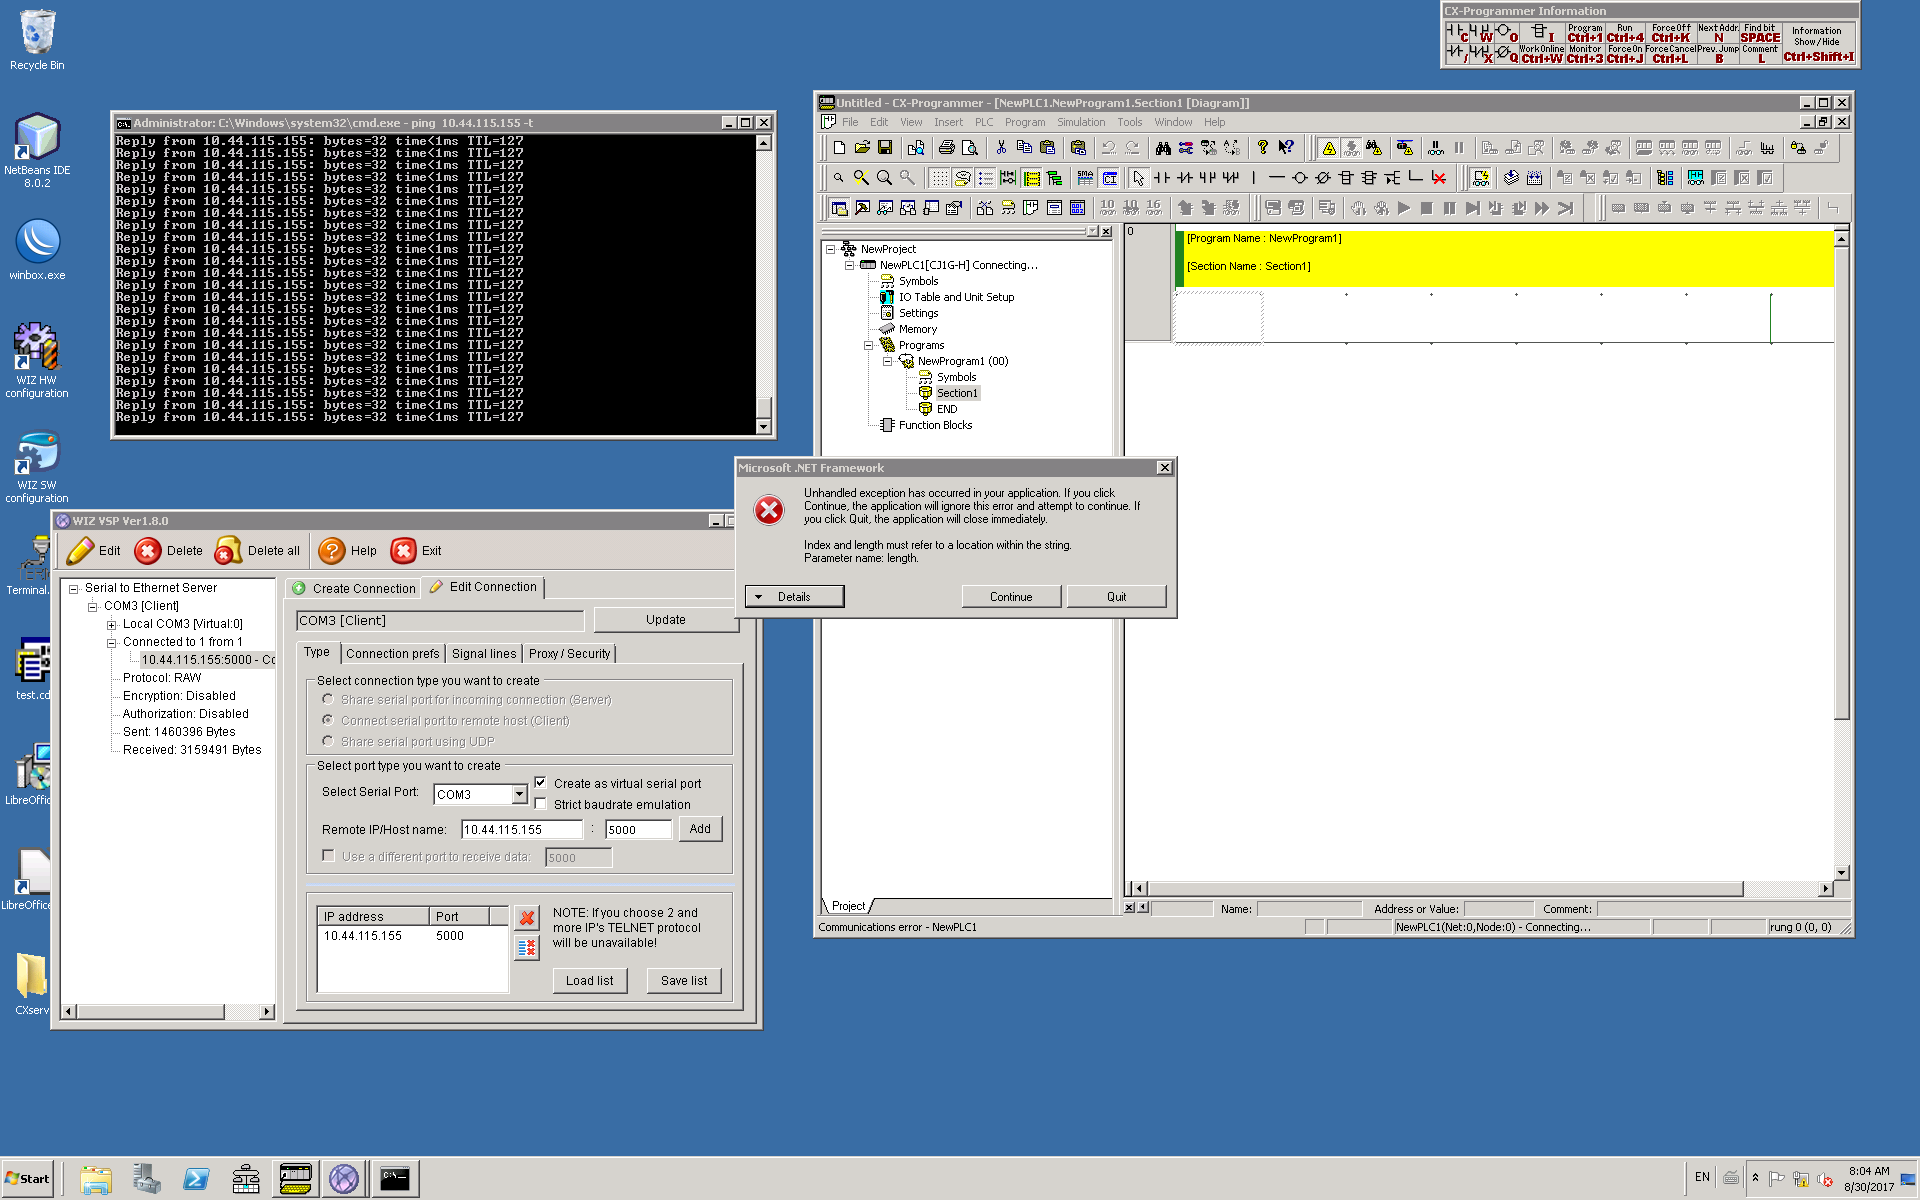Click the Save floppy disk icon in CX-Programmer
The image size is (1920, 1200).
click(x=884, y=148)
